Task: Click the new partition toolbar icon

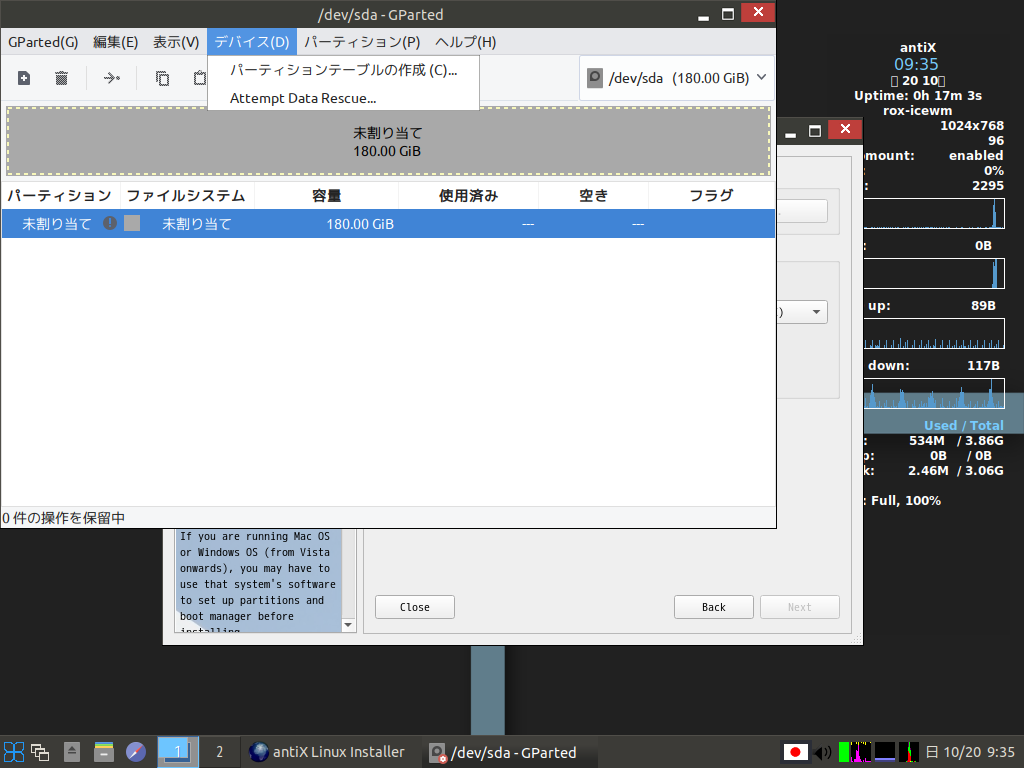Action: click(24, 78)
